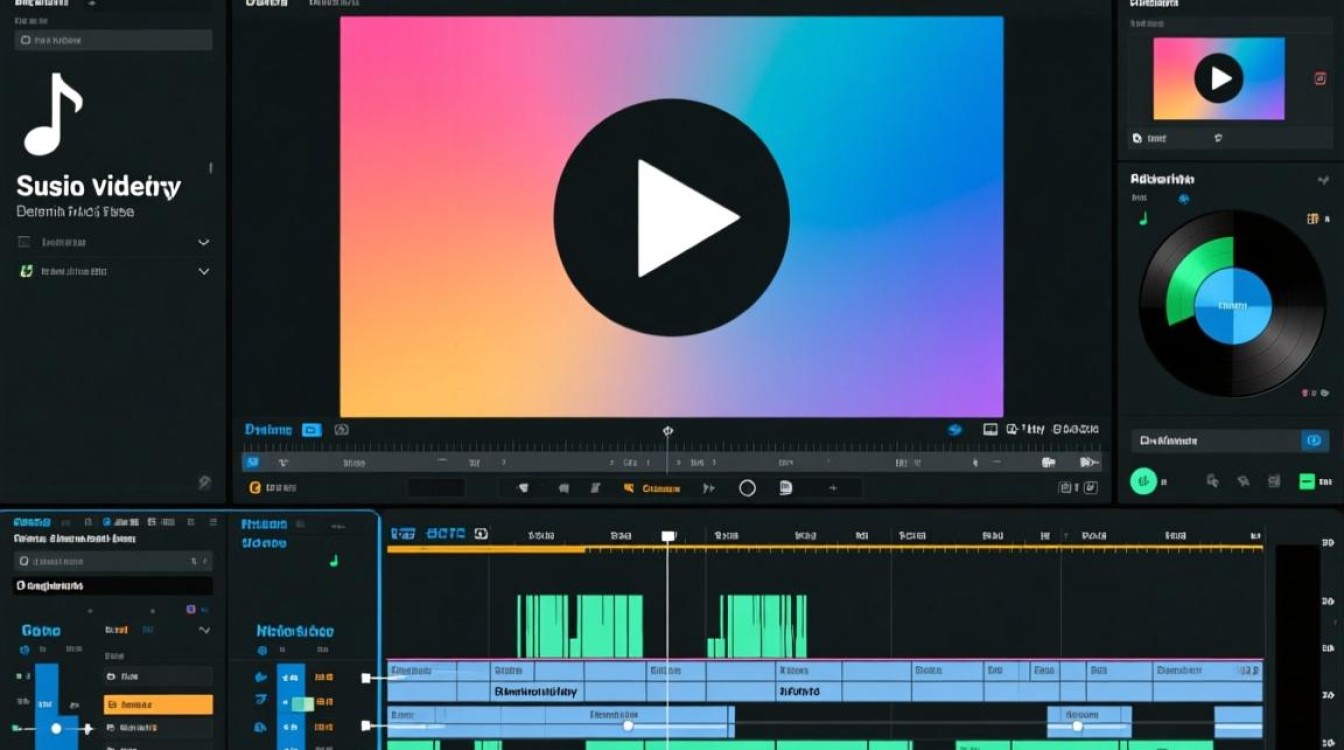The image size is (1344, 750).
Task: Open the chevron dropdown in bottom-left mixer panel
Action: [x=204, y=630]
